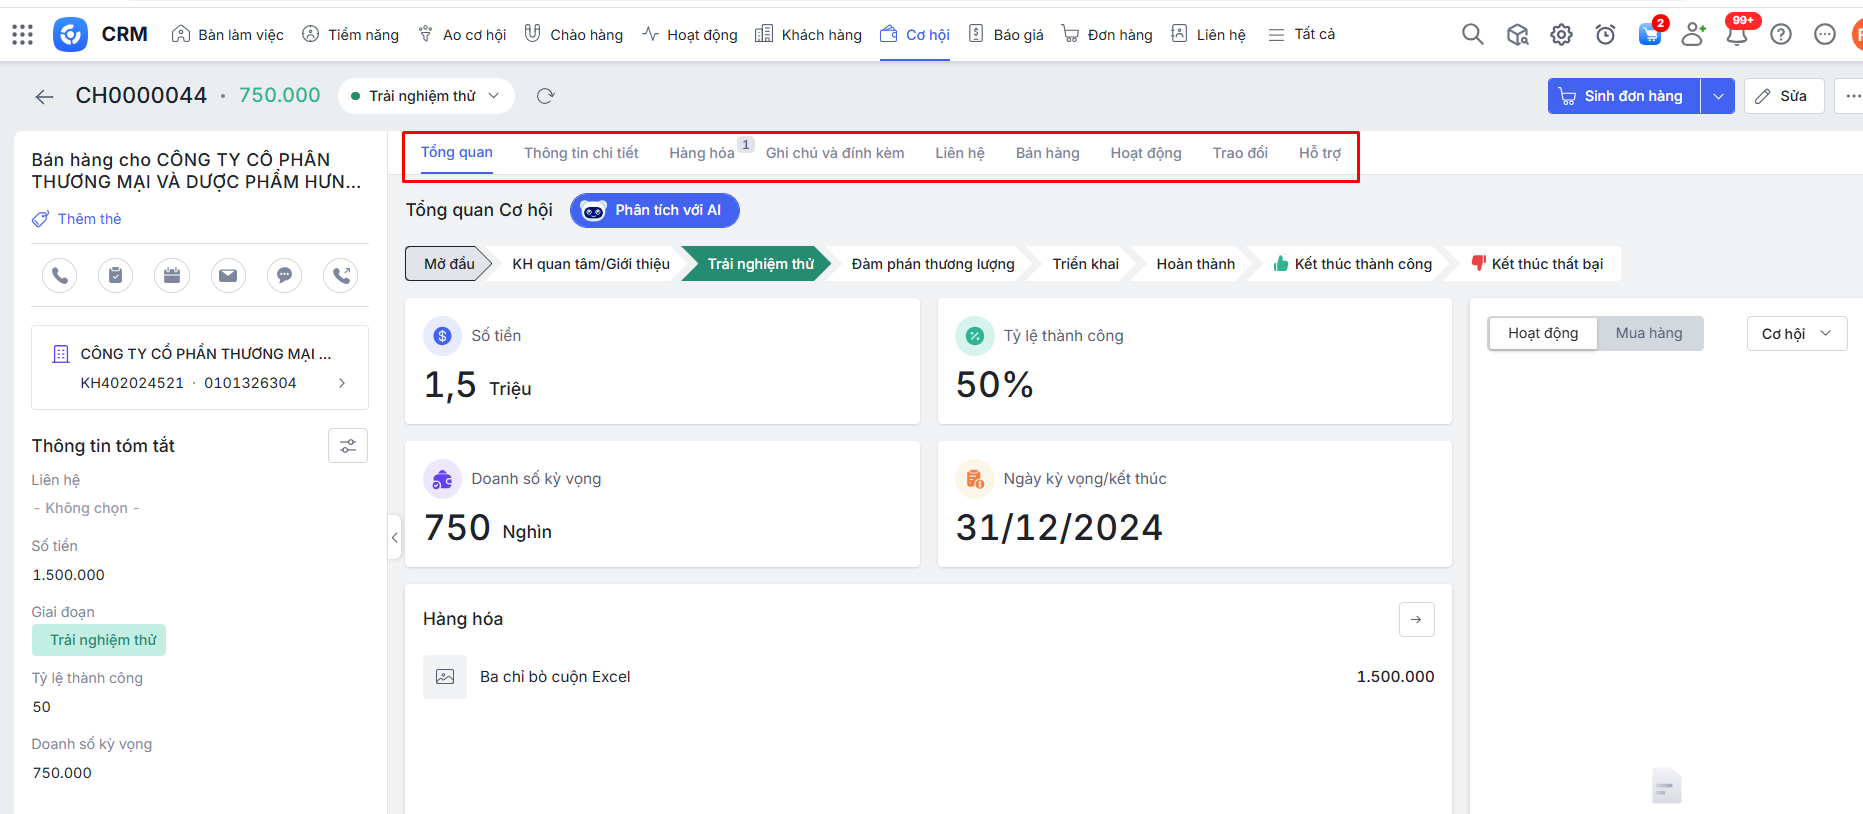Click the Thông tin tóm tắt settings icon
The image size is (1863, 814).
(347, 446)
